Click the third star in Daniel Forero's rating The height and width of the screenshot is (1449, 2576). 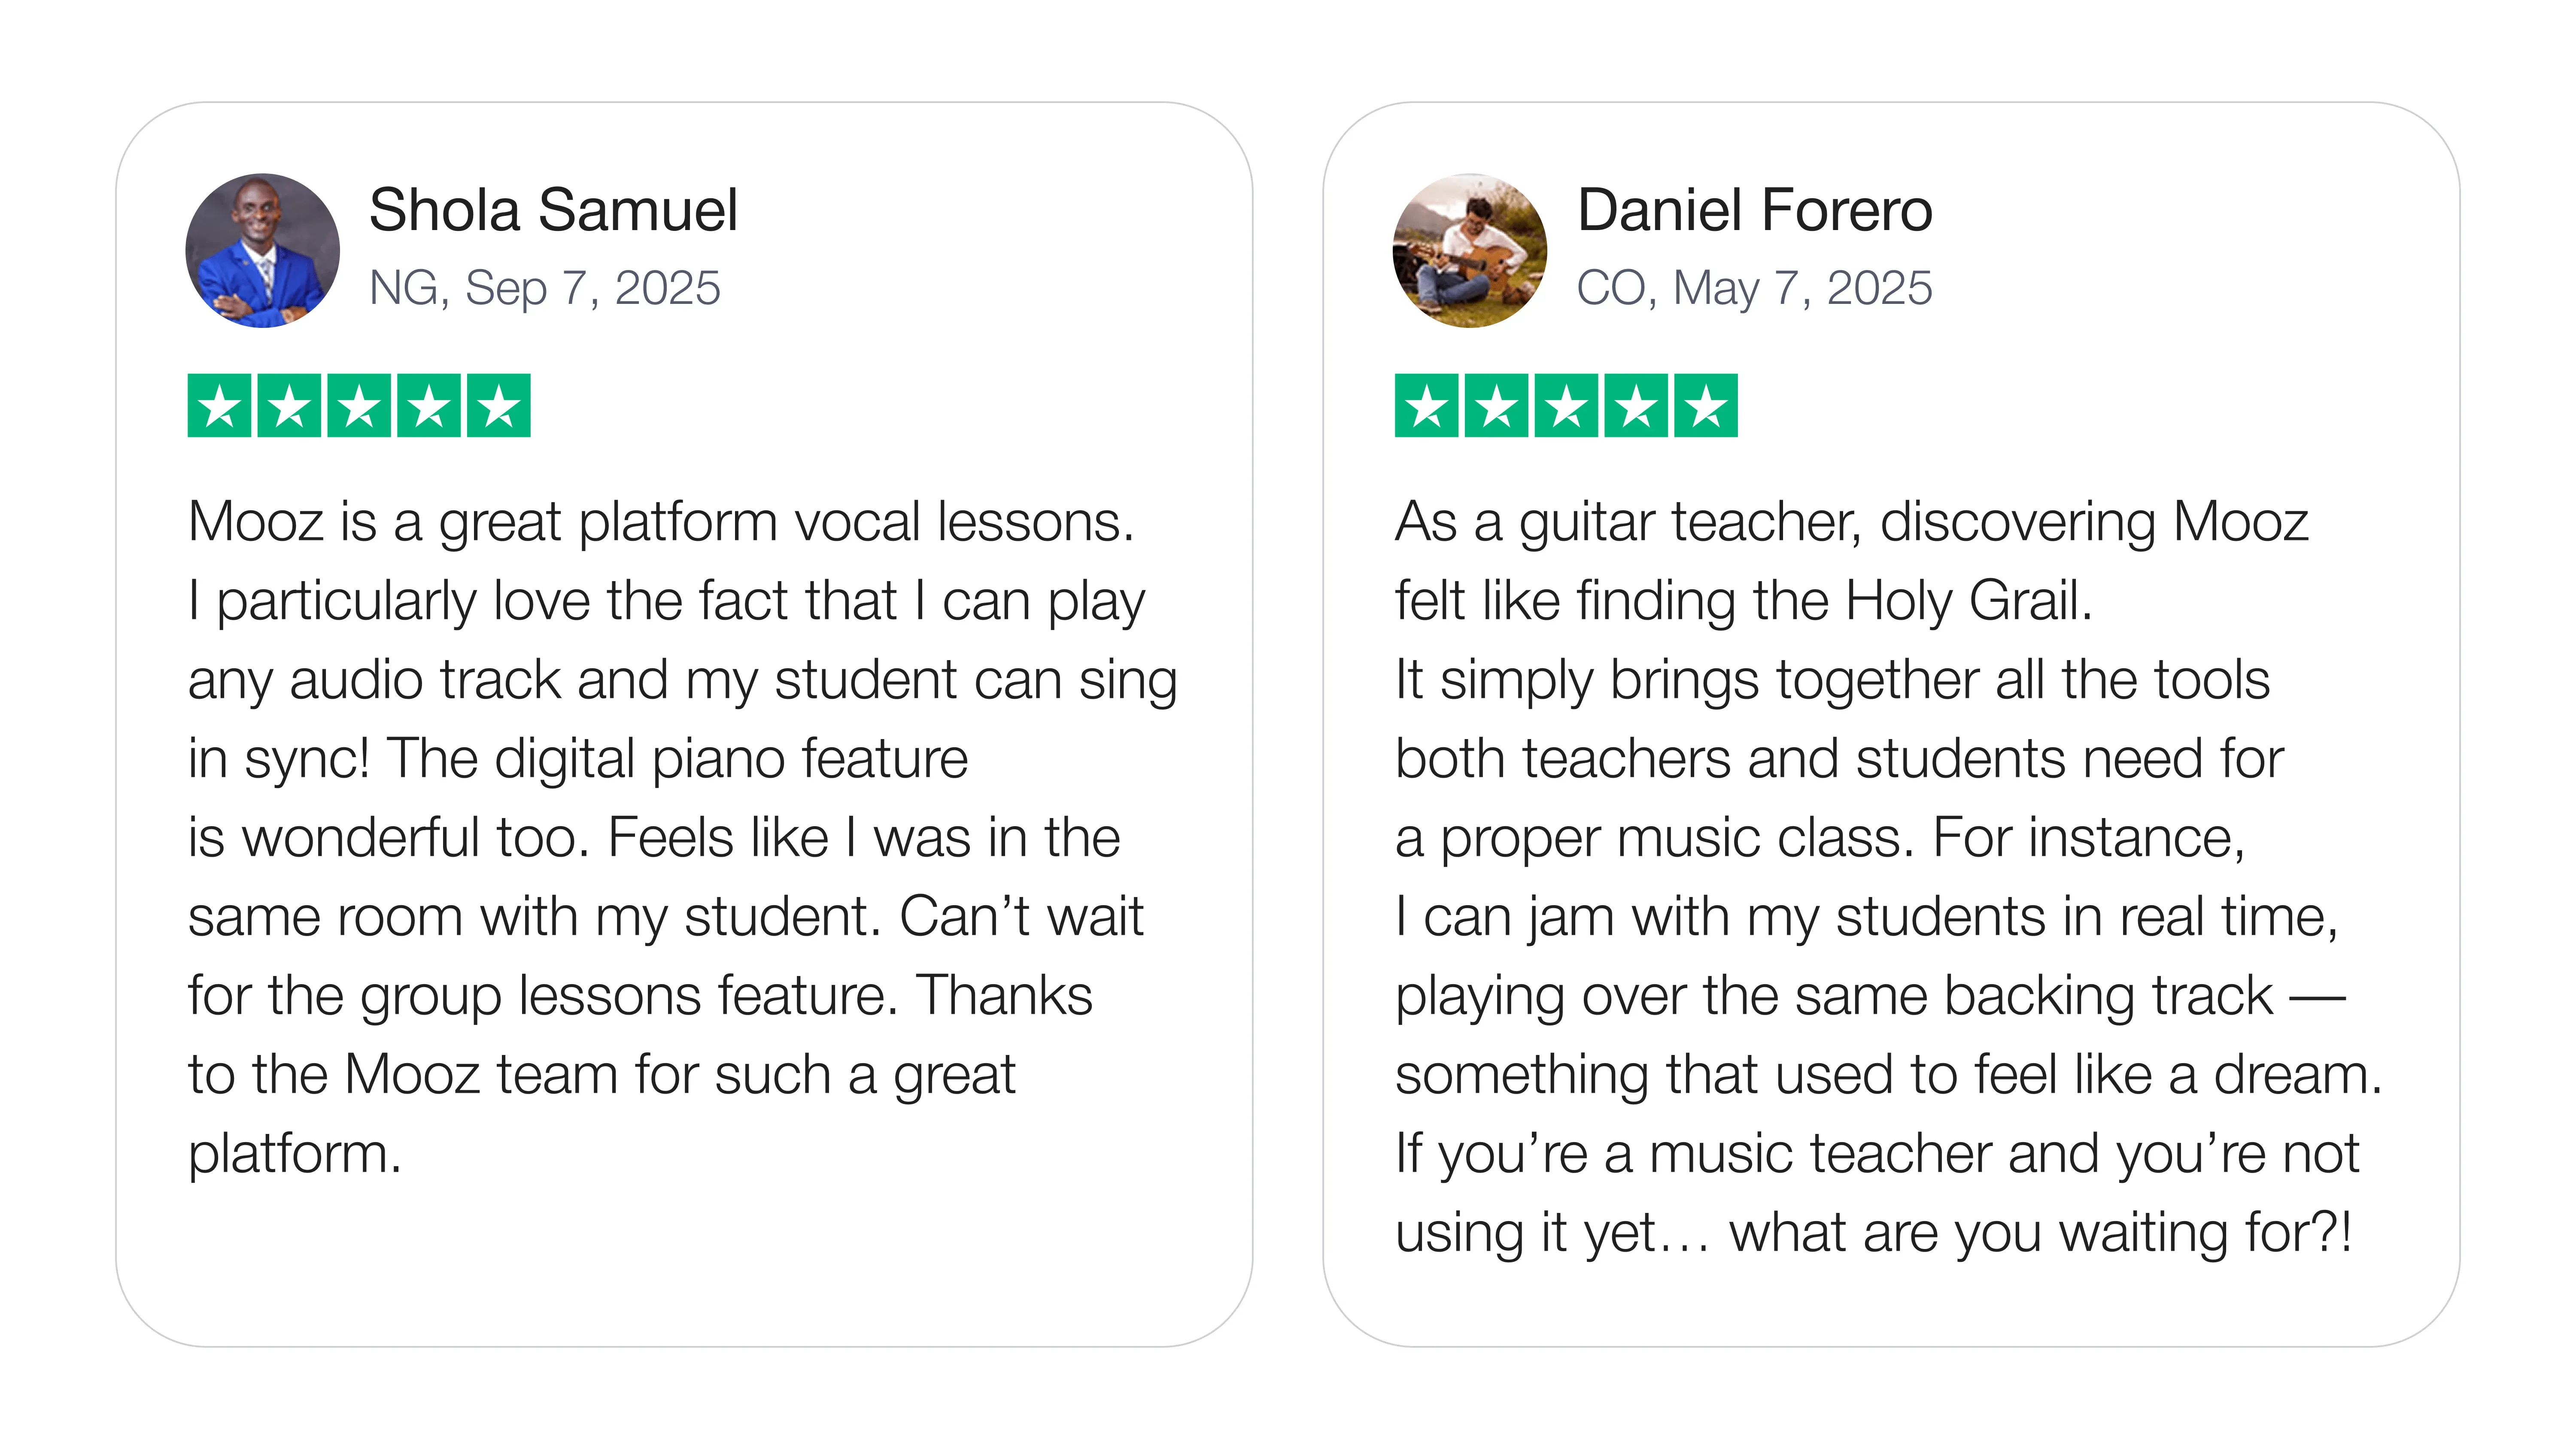click(1567, 406)
